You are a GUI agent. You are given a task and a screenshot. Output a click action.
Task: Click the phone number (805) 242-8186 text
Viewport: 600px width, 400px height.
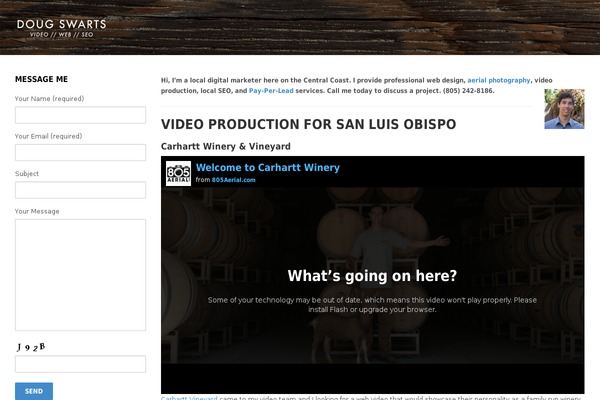pos(468,91)
